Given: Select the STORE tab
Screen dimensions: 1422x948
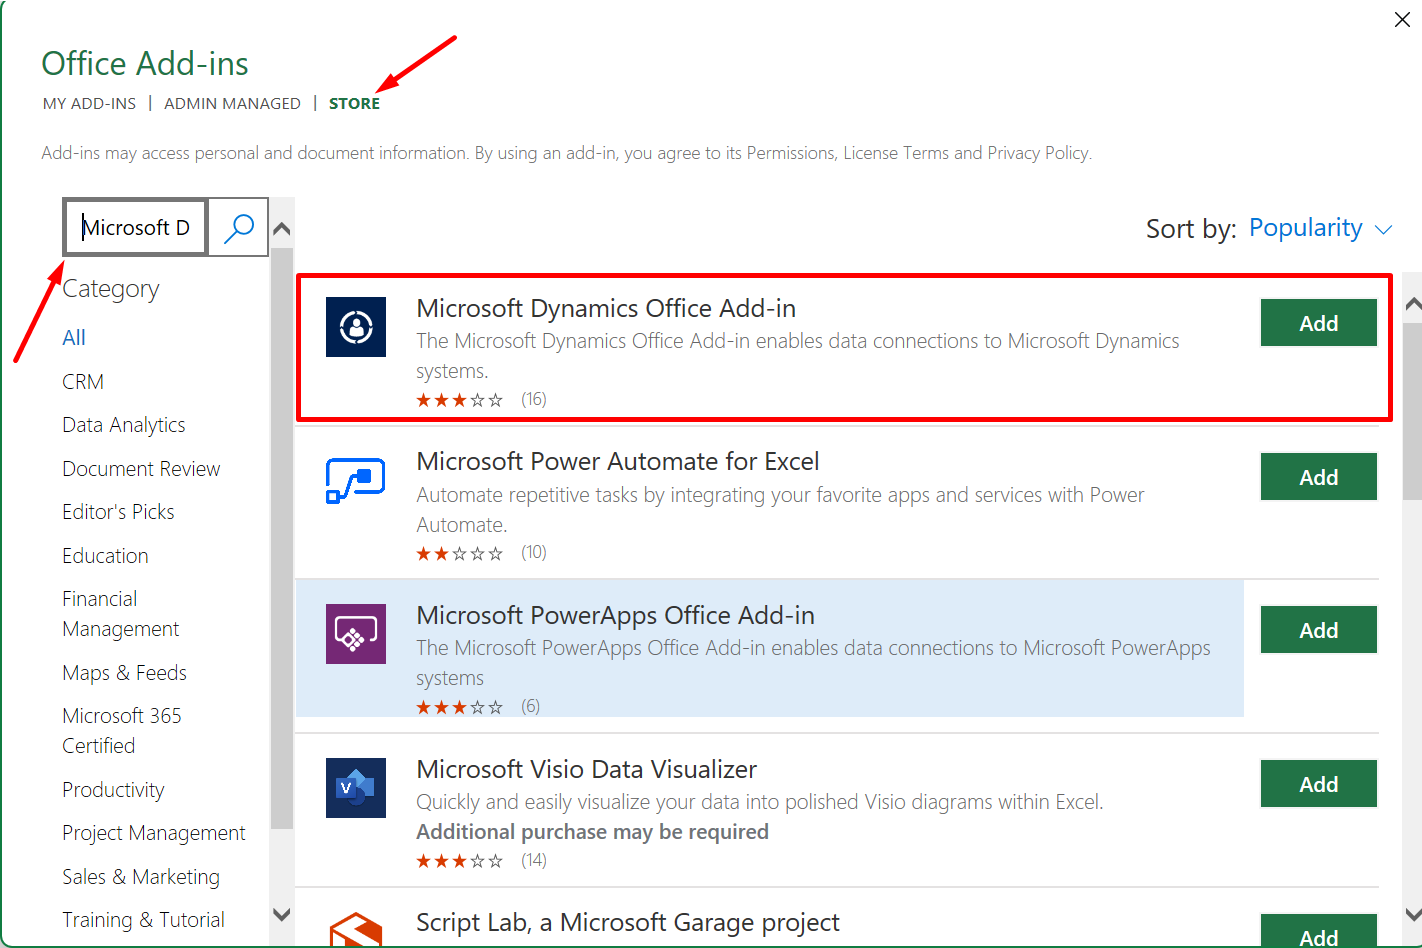Looking at the screenshot, I should [354, 103].
